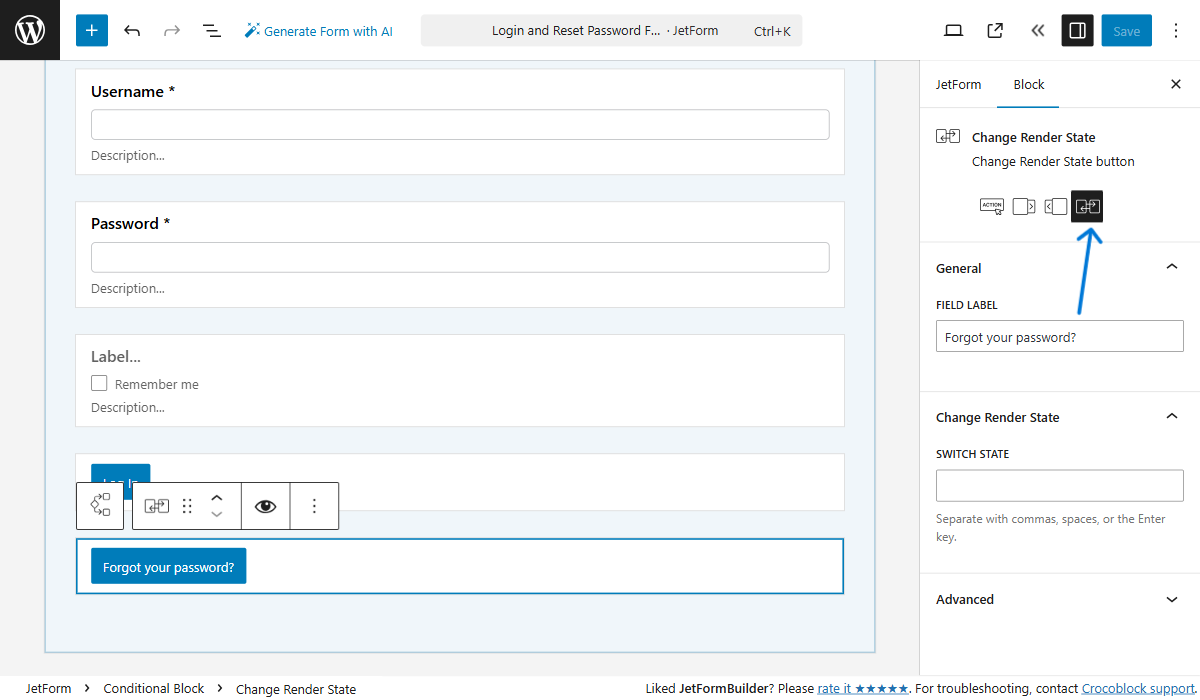Click the WordPress logo
Viewport: 1200px width, 700px height.
pyautogui.click(x=29, y=30)
